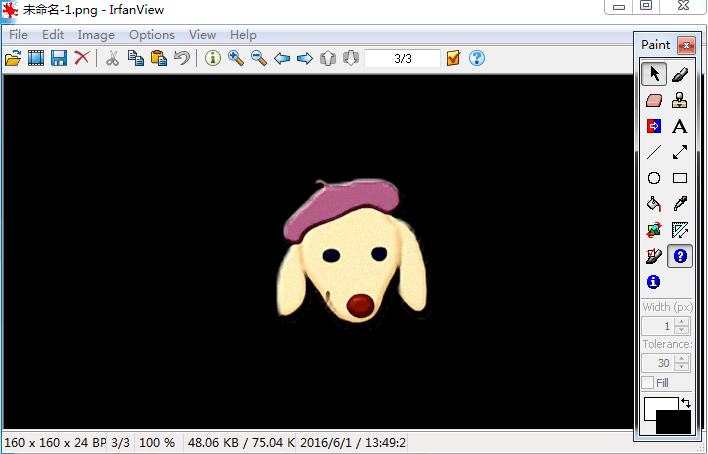Select the ellipse tool in Paint
The width and height of the screenshot is (708, 454).
coord(654,178)
